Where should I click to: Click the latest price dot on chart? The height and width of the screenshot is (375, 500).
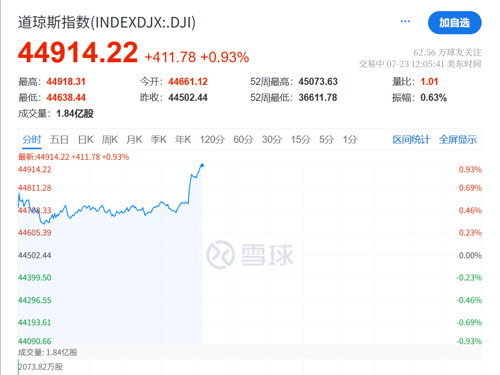tap(202, 165)
